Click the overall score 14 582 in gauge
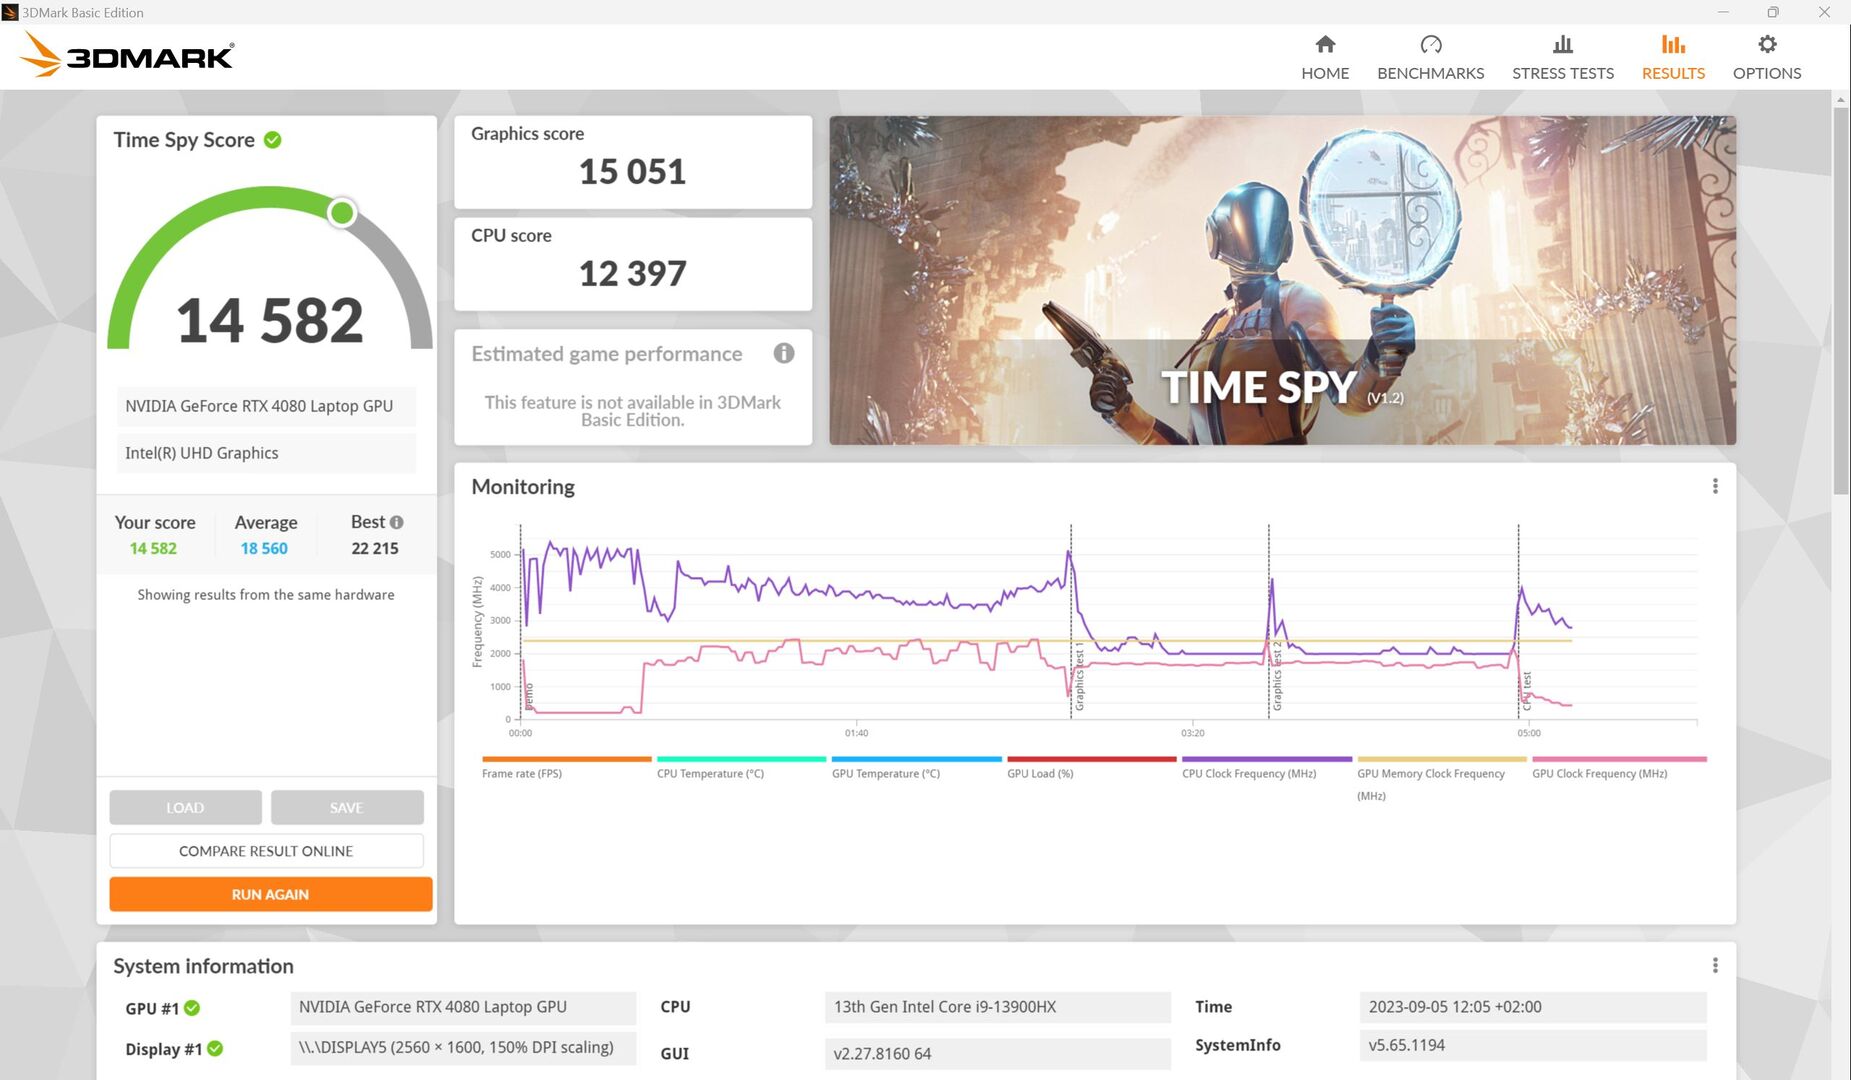This screenshot has width=1851, height=1080. pos(270,320)
